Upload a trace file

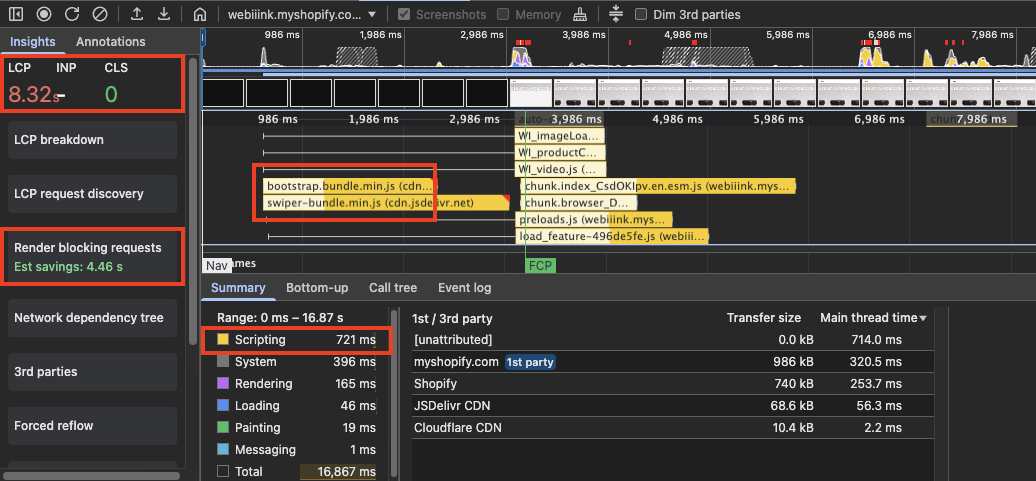click(x=137, y=15)
